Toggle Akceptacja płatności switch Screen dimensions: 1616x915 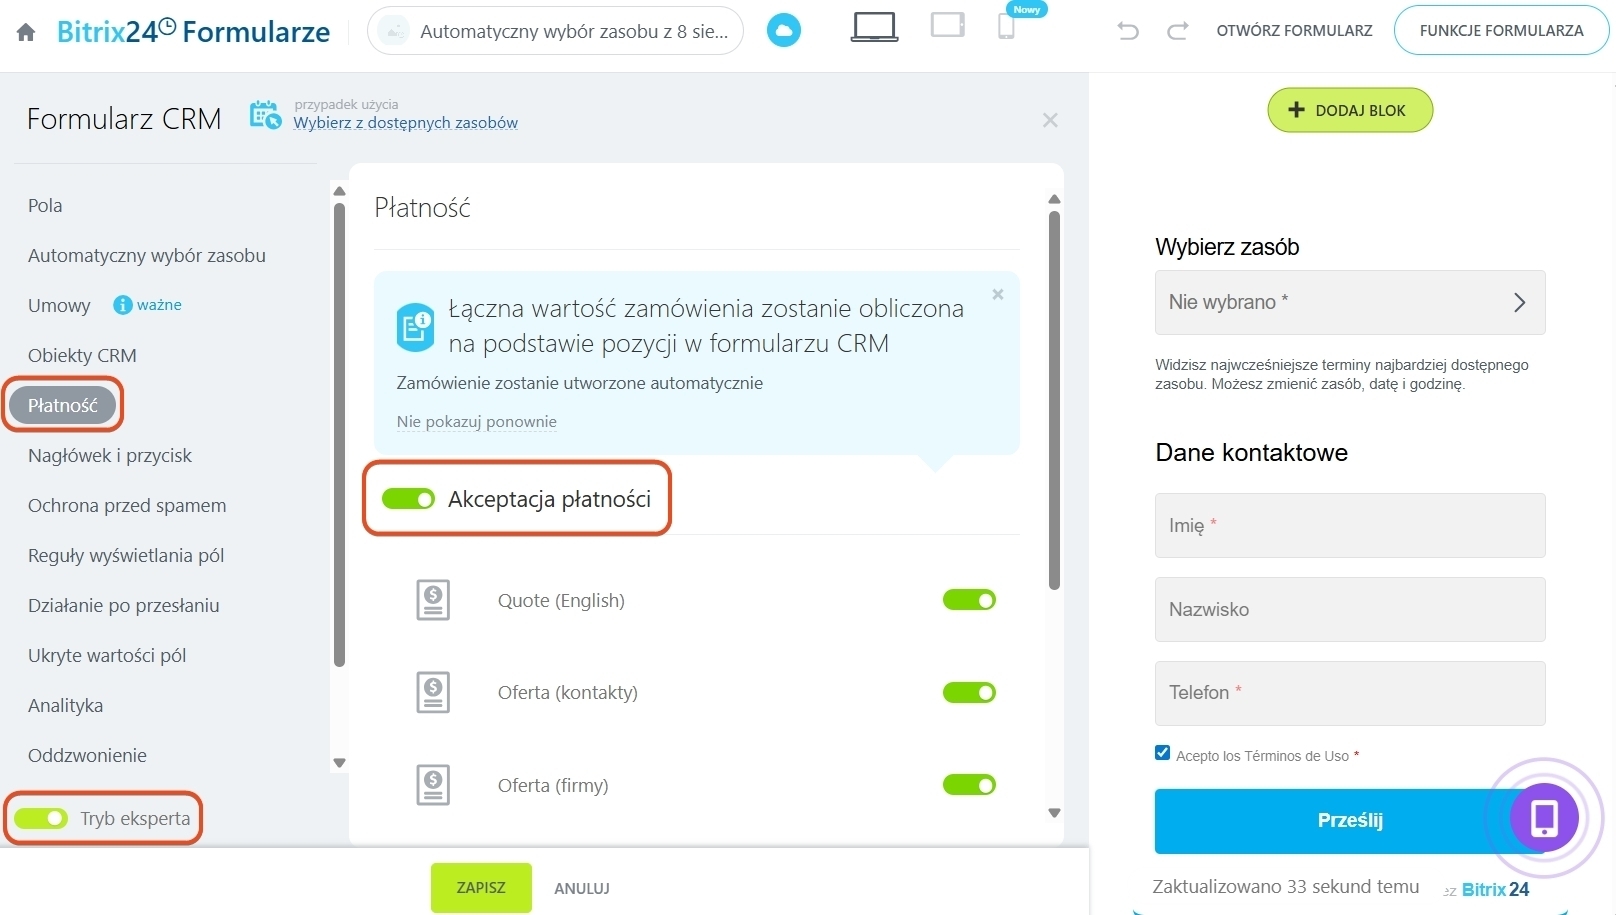(408, 499)
